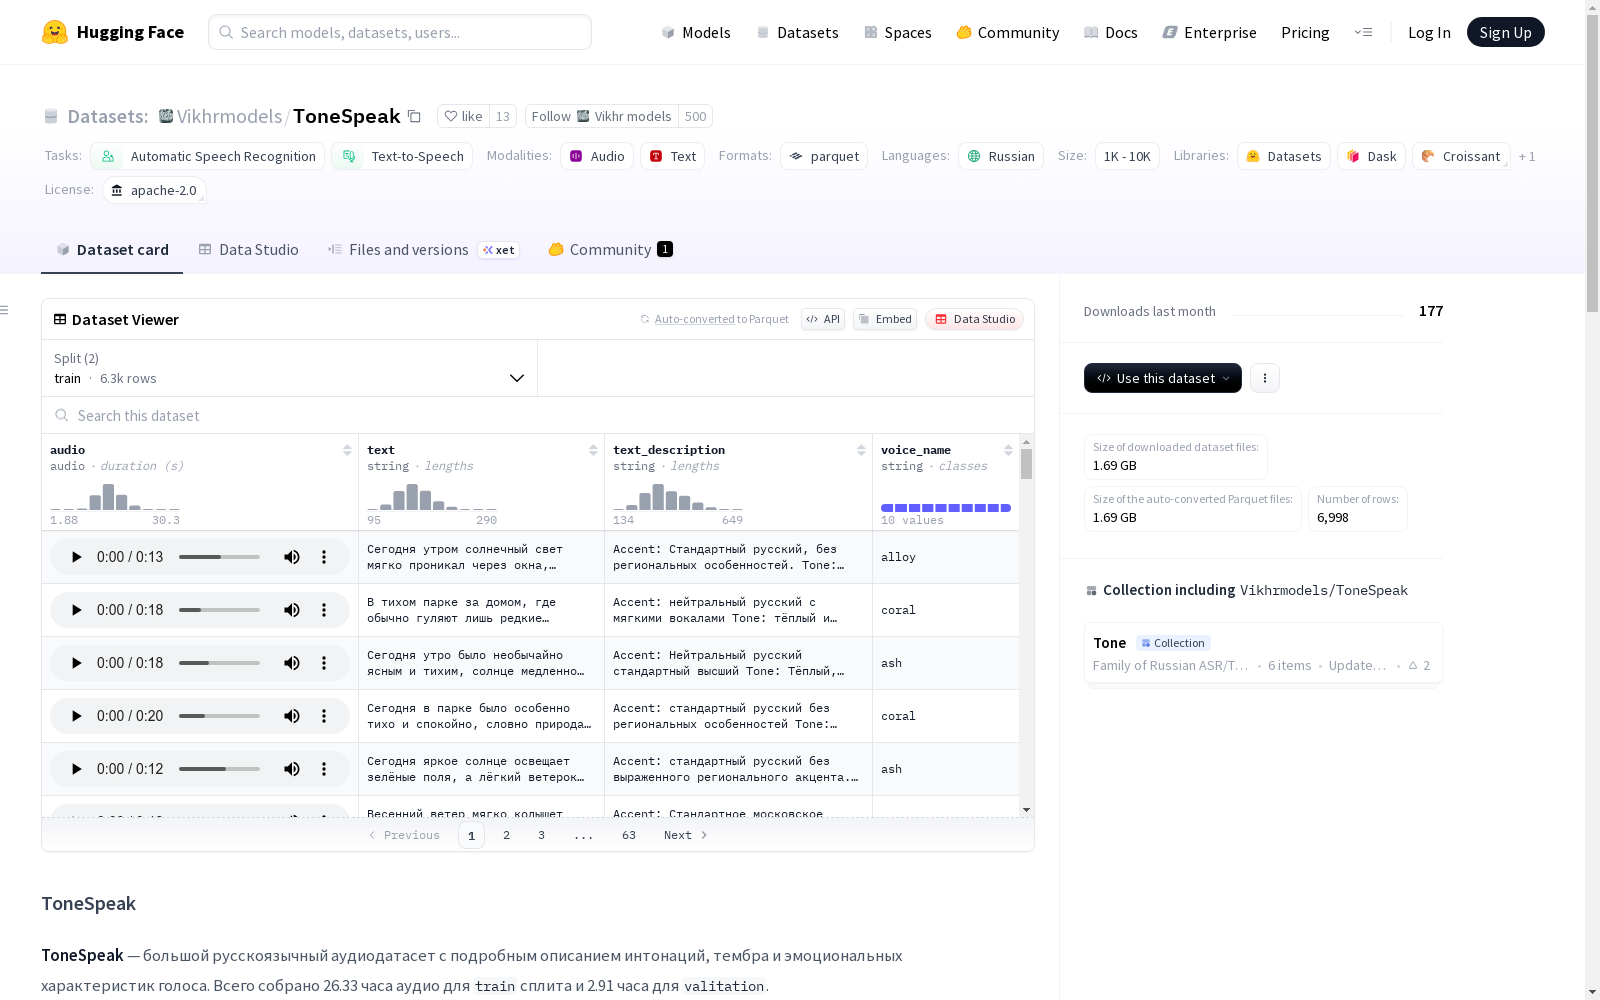The height and width of the screenshot is (1000, 1600).
Task: Play the first coral row's 0:18 audio
Action: (76, 610)
